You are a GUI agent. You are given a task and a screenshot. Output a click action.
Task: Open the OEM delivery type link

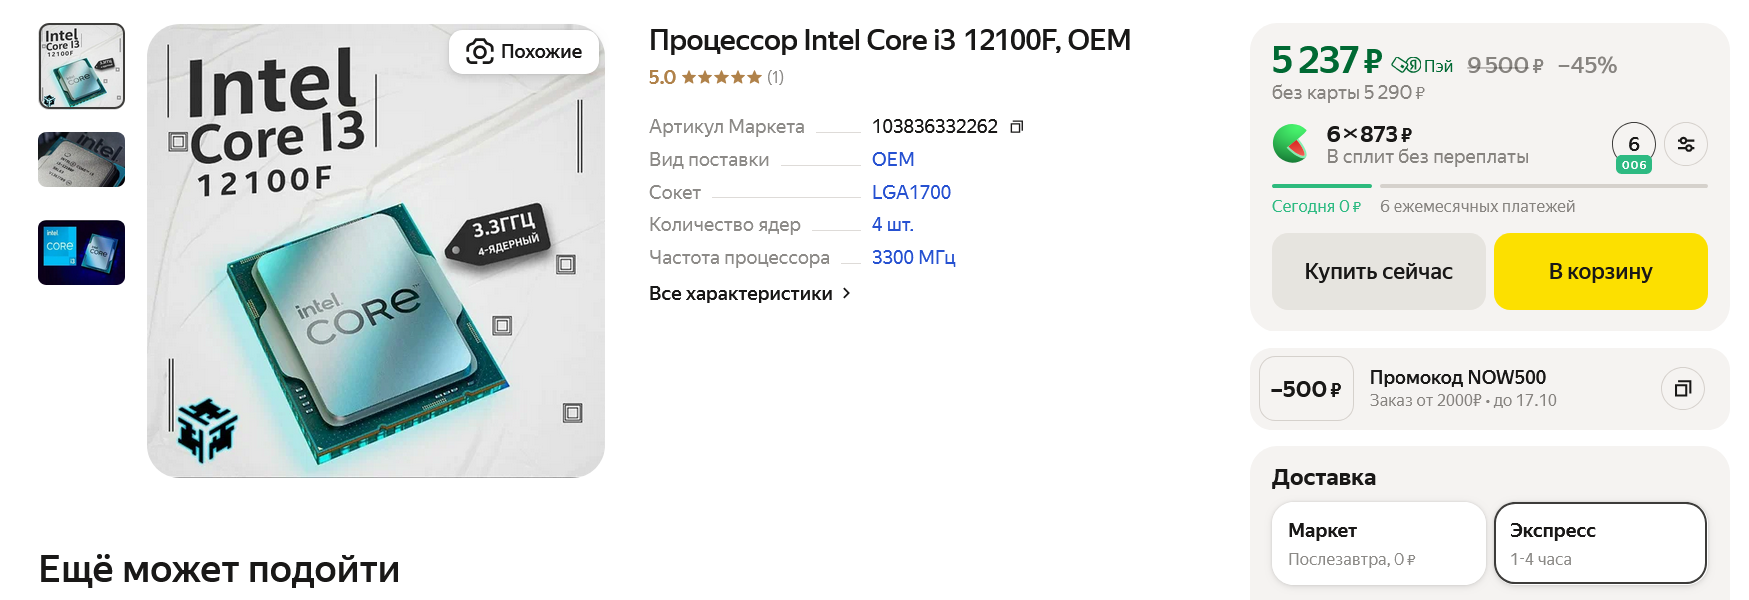[x=893, y=159]
